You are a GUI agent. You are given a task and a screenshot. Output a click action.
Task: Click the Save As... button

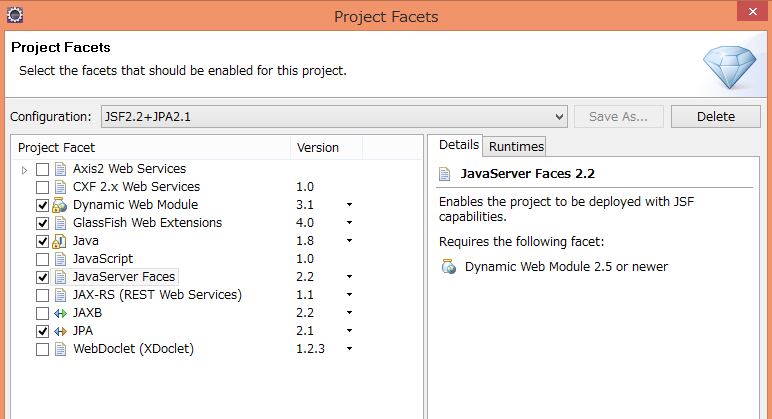(619, 116)
